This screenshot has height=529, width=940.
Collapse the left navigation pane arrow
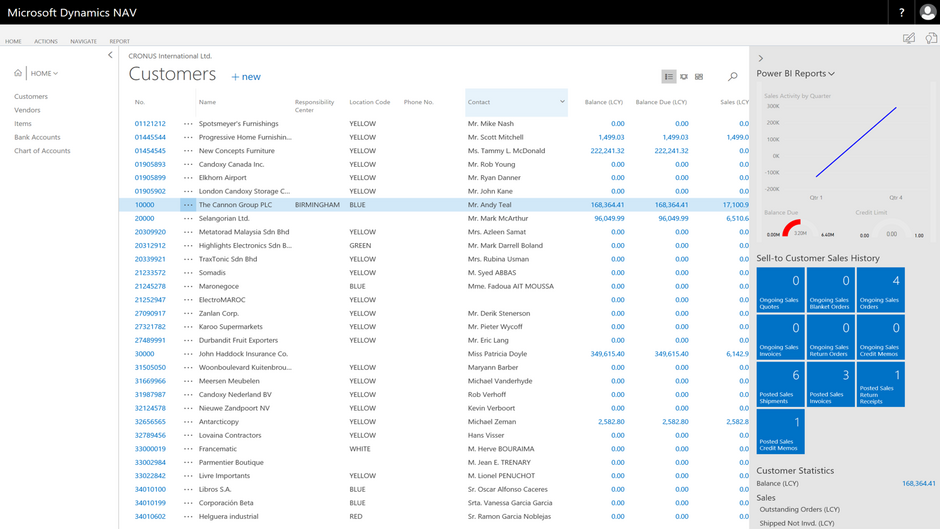110,55
